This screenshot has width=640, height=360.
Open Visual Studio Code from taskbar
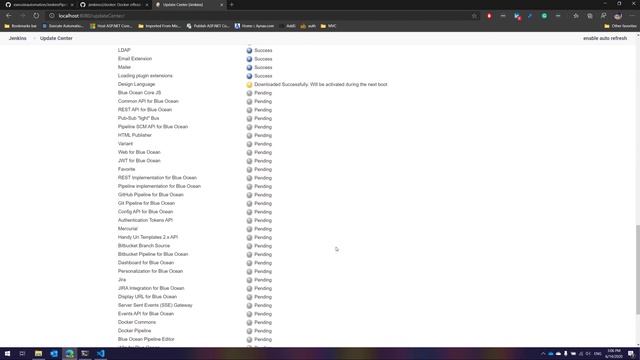pos(100,353)
